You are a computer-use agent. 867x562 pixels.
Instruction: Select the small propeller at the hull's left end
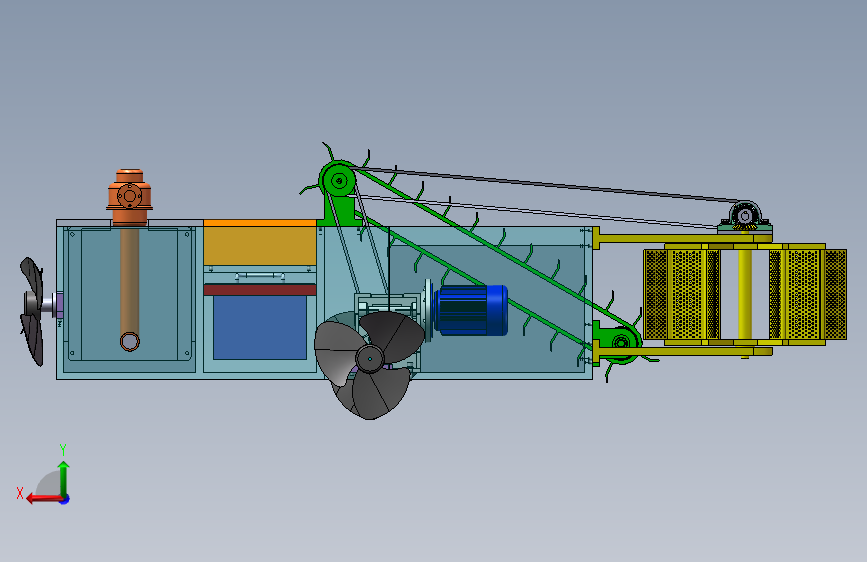coord(32,311)
